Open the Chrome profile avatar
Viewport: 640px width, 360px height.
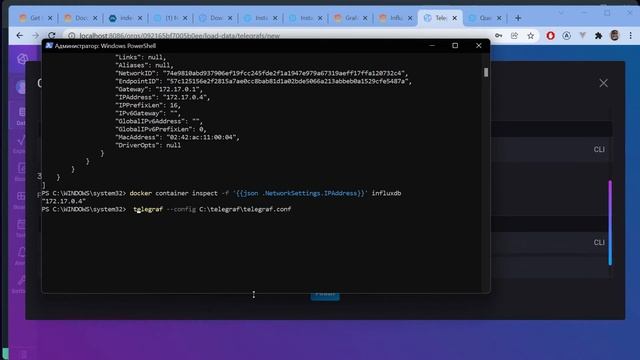pyautogui.click(x=614, y=36)
